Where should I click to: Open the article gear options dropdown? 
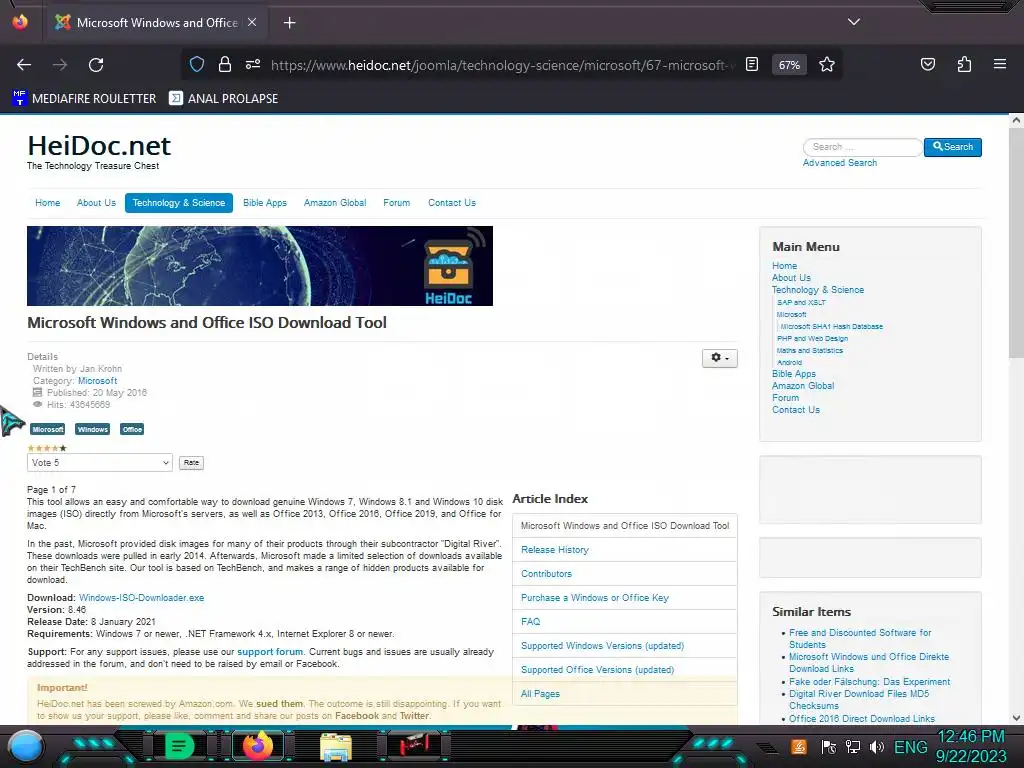coord(720,358)
